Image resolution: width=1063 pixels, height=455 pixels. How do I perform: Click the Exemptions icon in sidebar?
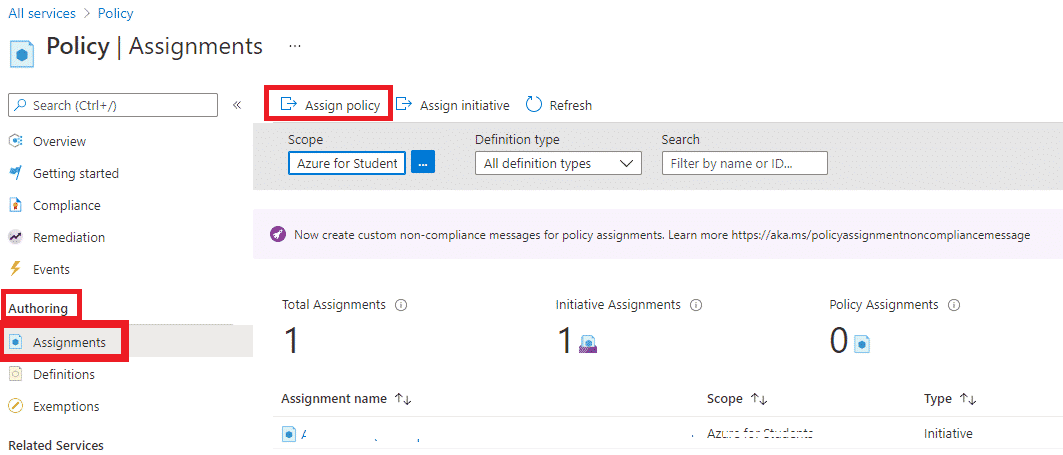pyautogui.click(x=16, y=406)
